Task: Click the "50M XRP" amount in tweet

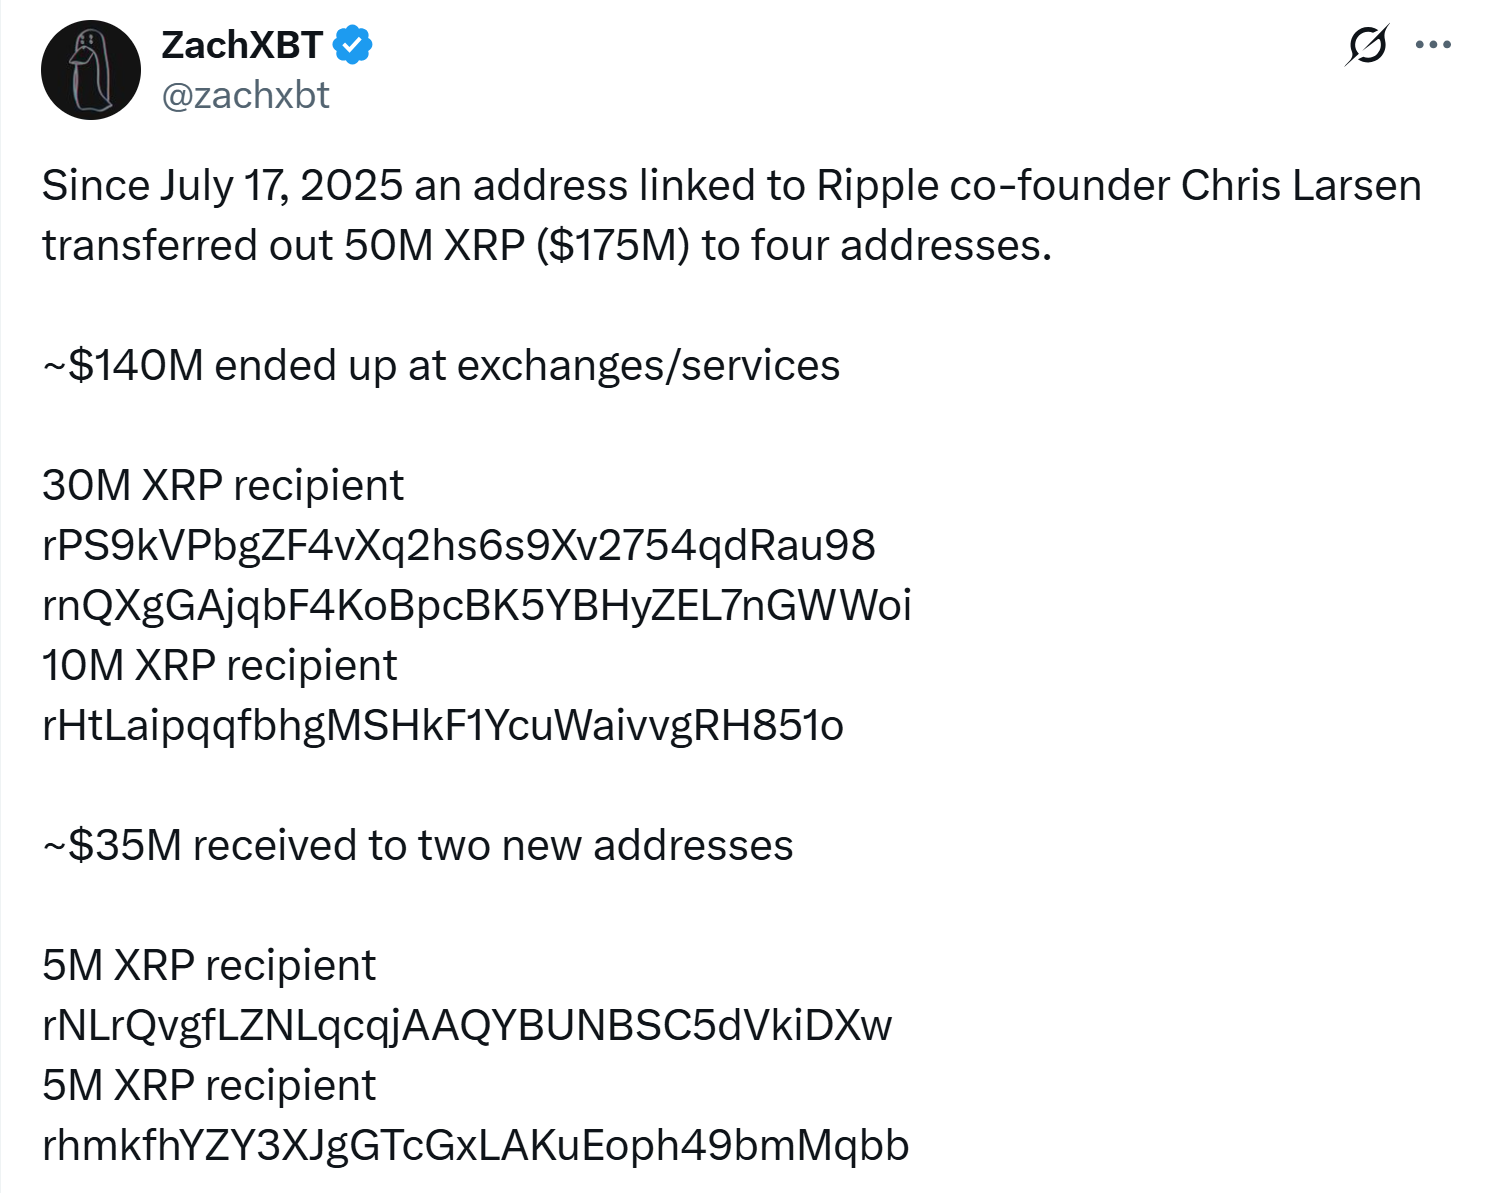Action: click(435, 246)
